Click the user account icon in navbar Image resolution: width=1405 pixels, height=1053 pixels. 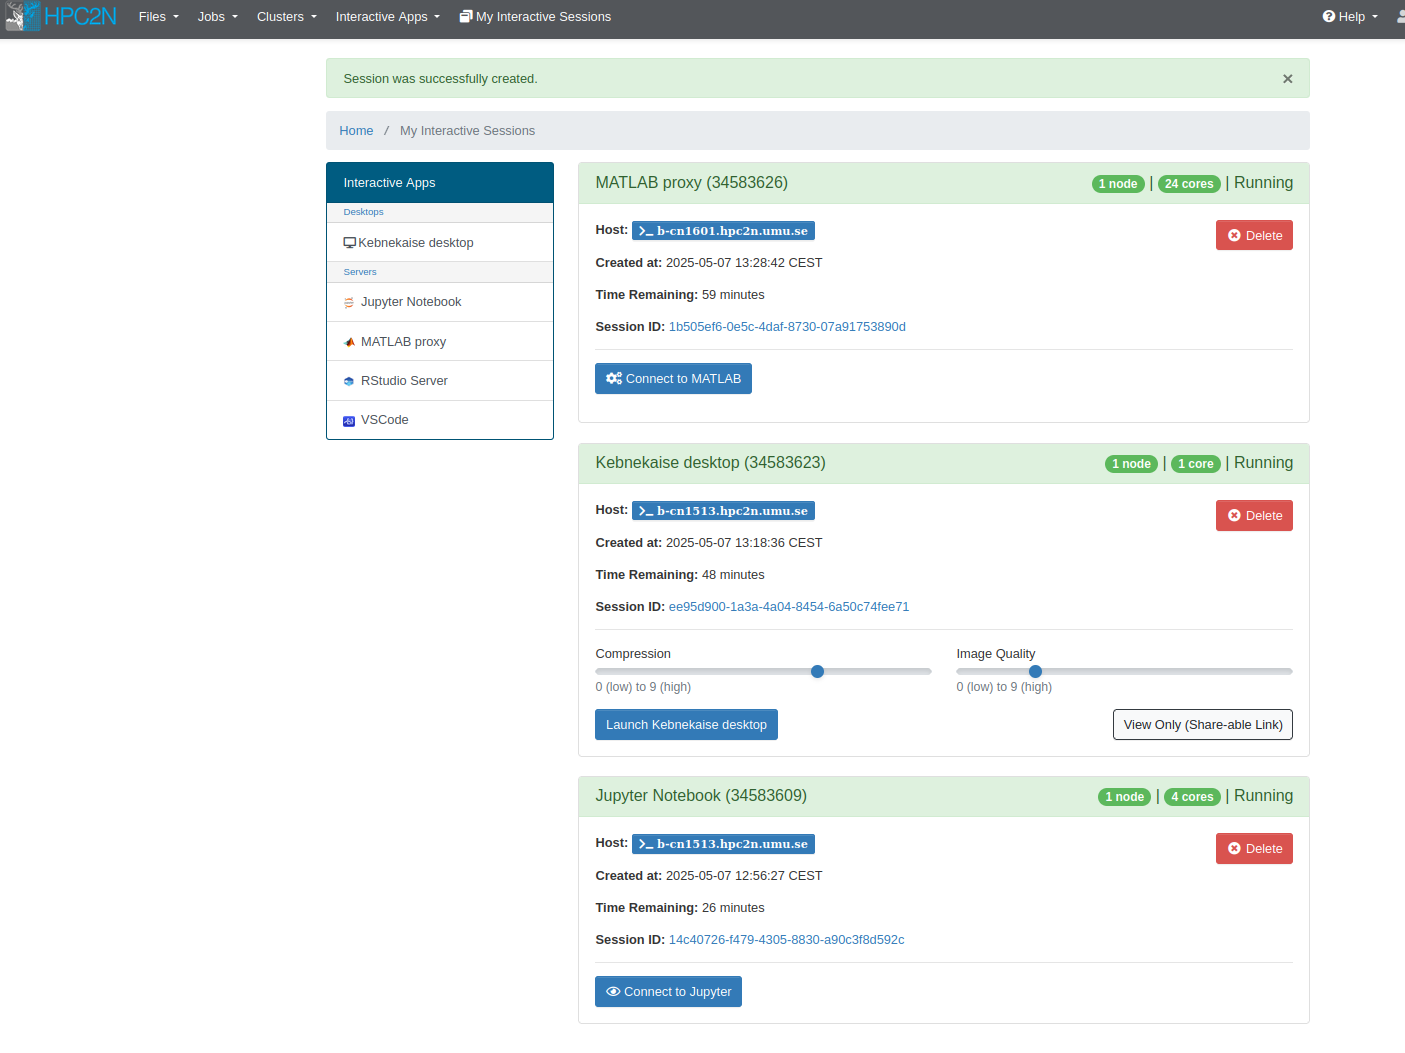[1400, 17]
